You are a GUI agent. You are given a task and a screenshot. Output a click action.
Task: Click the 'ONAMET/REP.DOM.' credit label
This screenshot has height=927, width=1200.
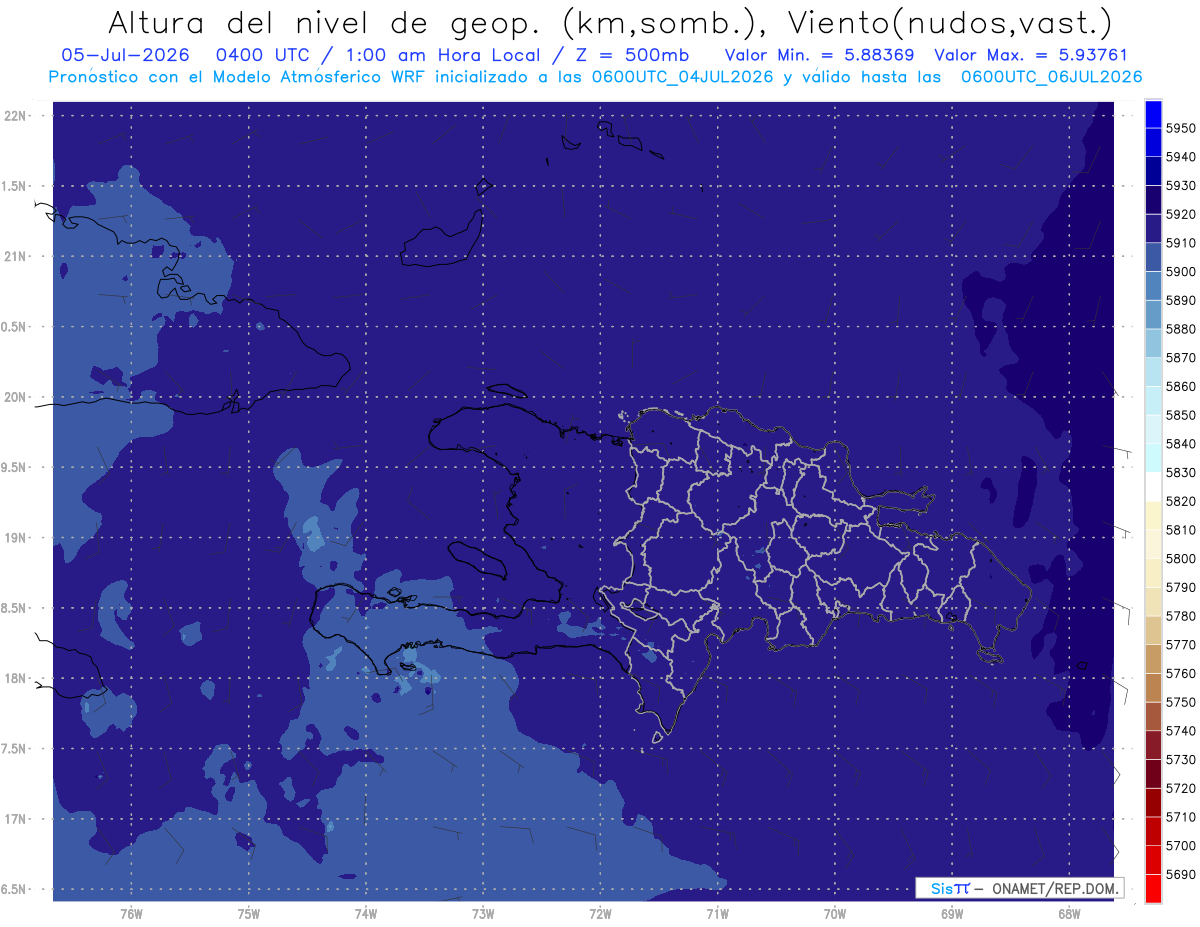(1054, 888)
